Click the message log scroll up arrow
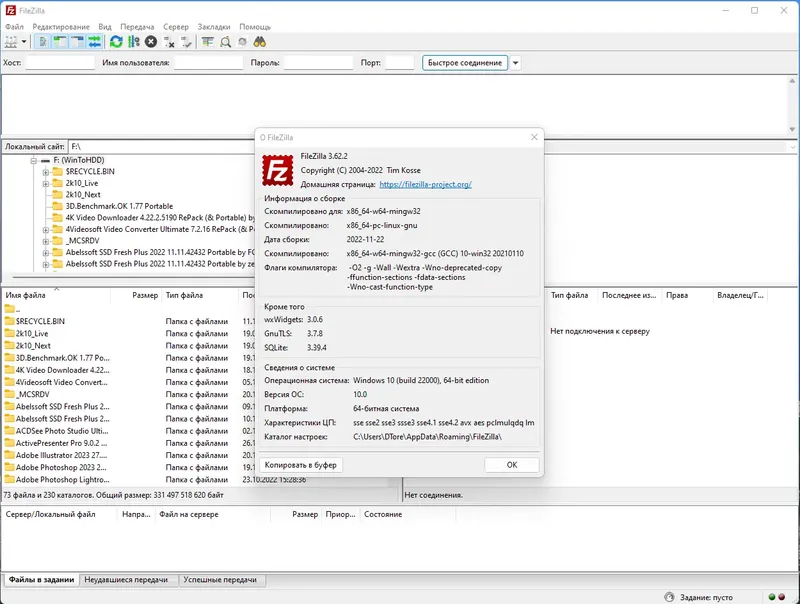Screen dimensions: 800x604 tap(792, 81)
